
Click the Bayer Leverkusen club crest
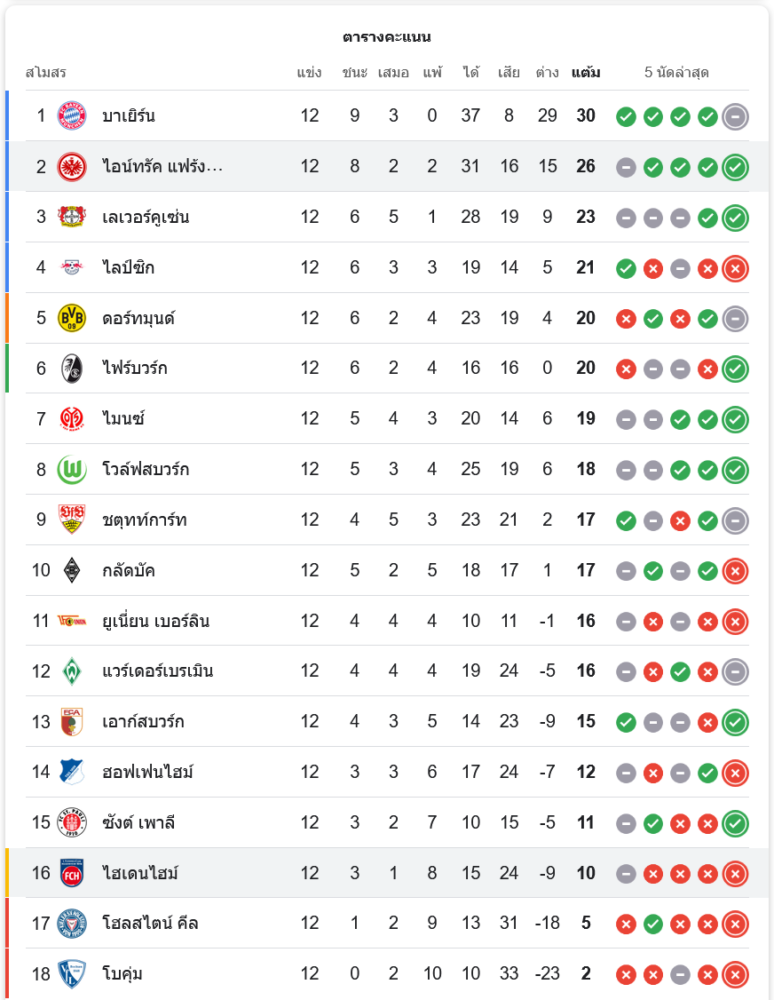pos(72,217)
